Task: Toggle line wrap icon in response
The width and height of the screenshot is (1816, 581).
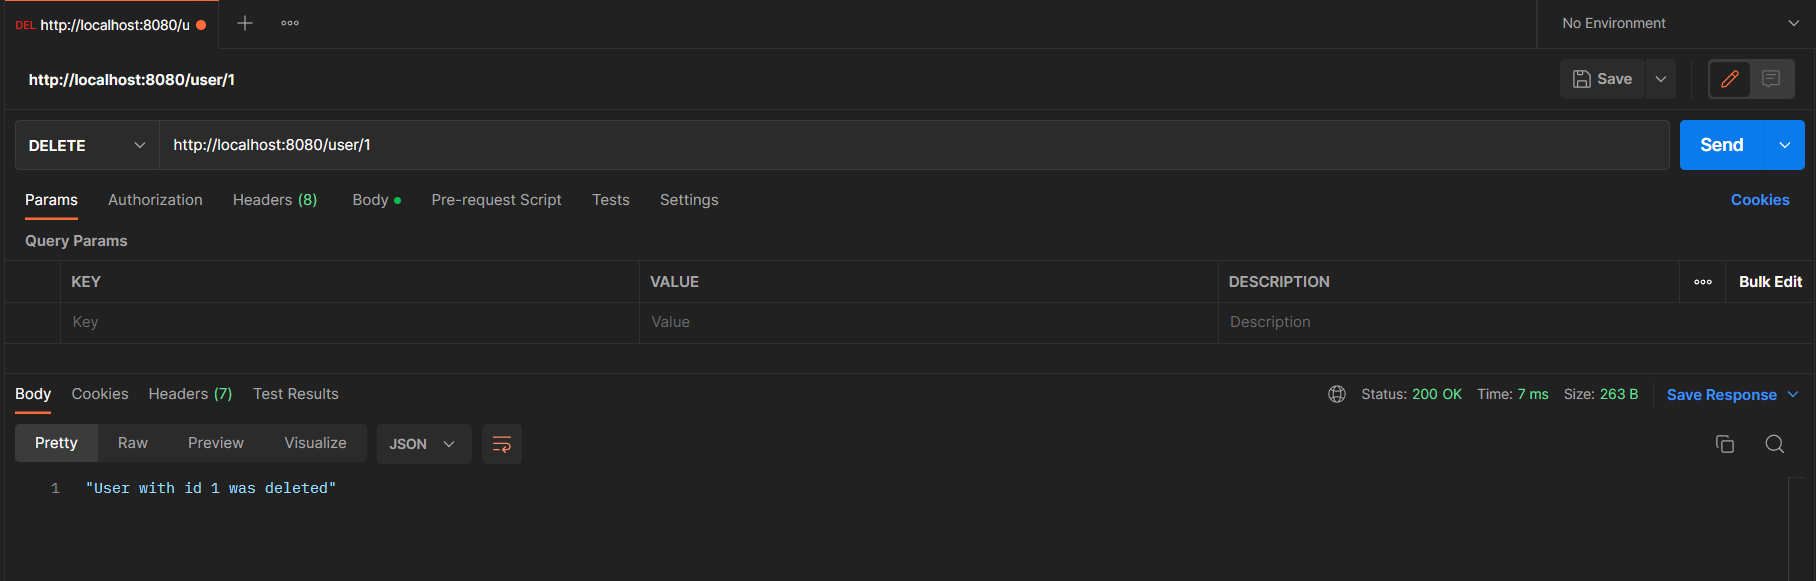Action: 502,444
